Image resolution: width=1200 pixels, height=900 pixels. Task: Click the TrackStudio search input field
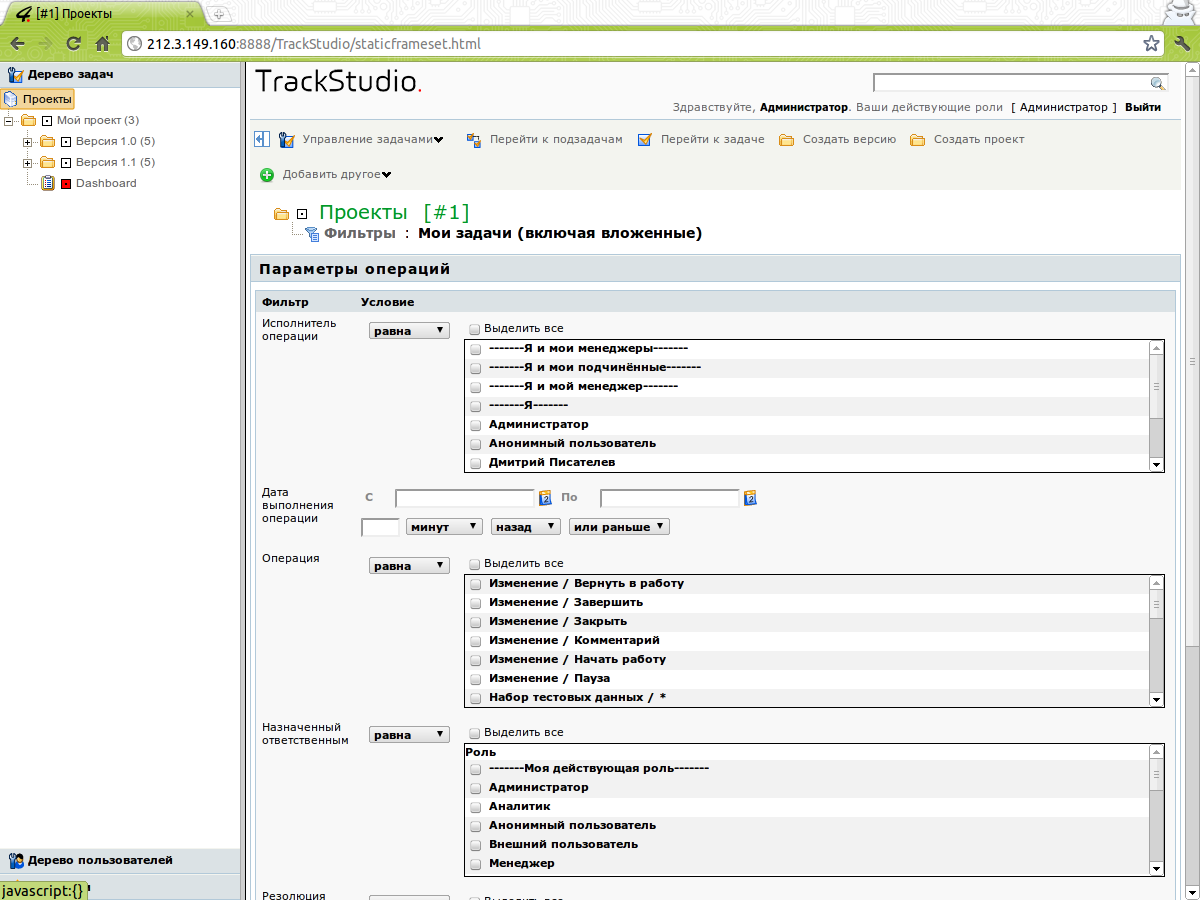point(1012,83)
